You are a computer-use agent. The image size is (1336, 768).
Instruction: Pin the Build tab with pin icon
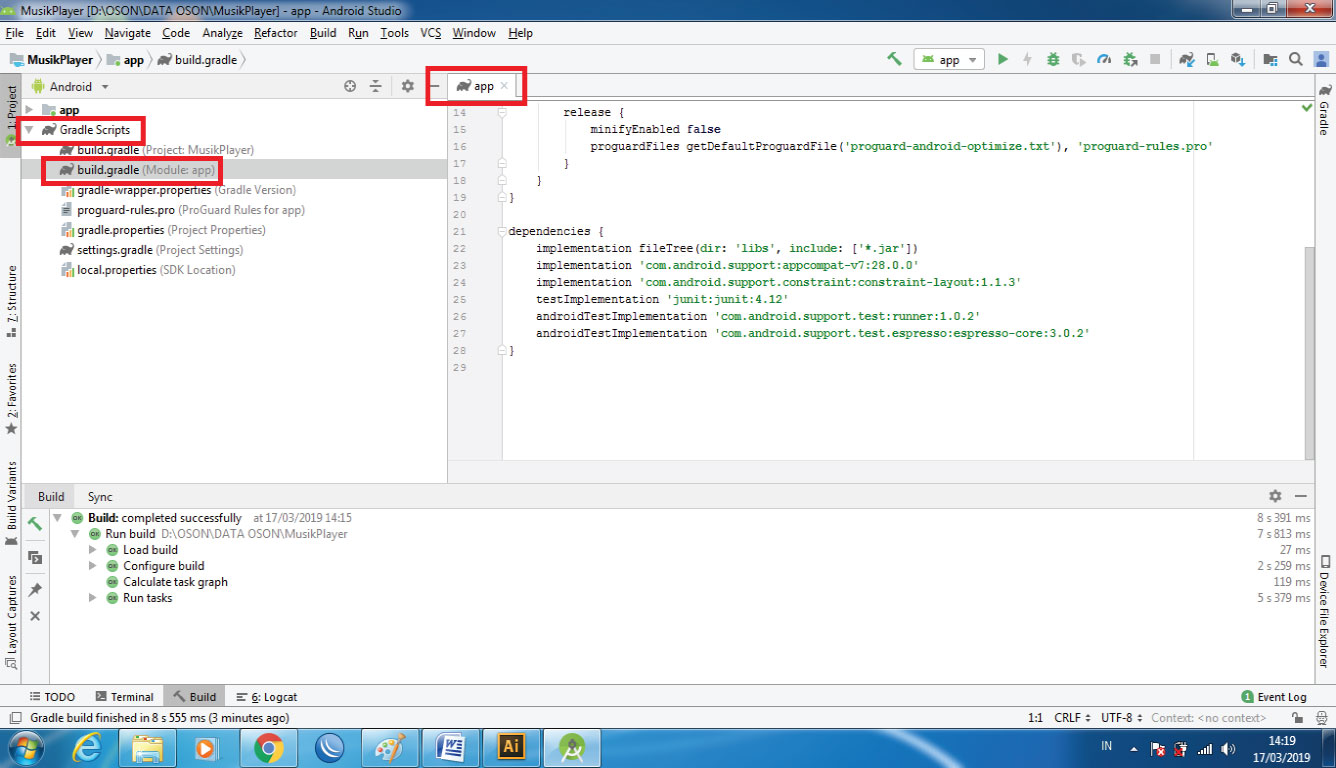pos(35,590)
